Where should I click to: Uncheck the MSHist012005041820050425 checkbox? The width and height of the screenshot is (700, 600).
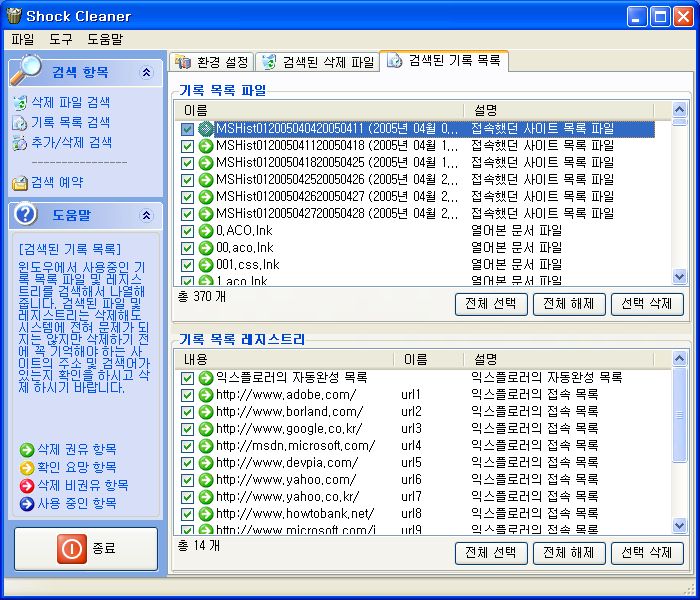point(187,163)
